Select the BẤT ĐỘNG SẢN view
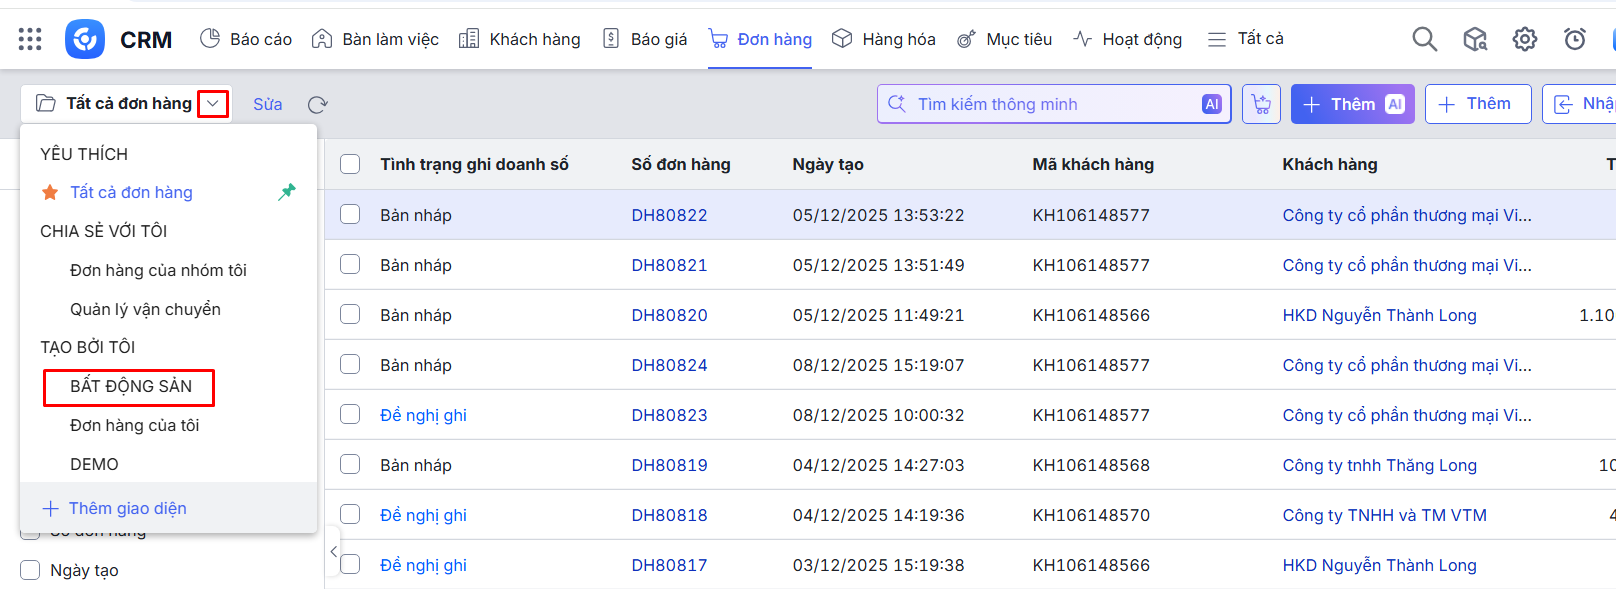Screen dimensions: 1616x589 point(130,387)
